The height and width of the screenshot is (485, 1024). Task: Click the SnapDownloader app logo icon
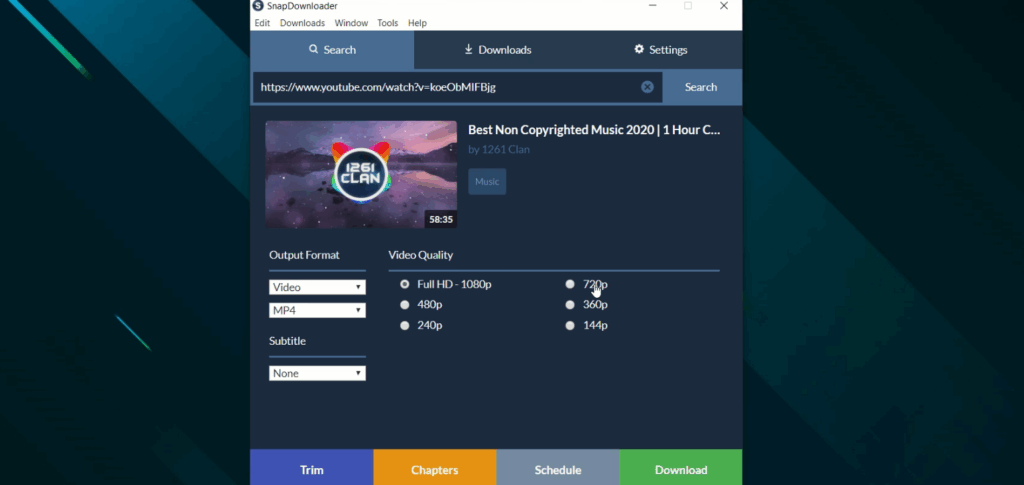[258, 6]
